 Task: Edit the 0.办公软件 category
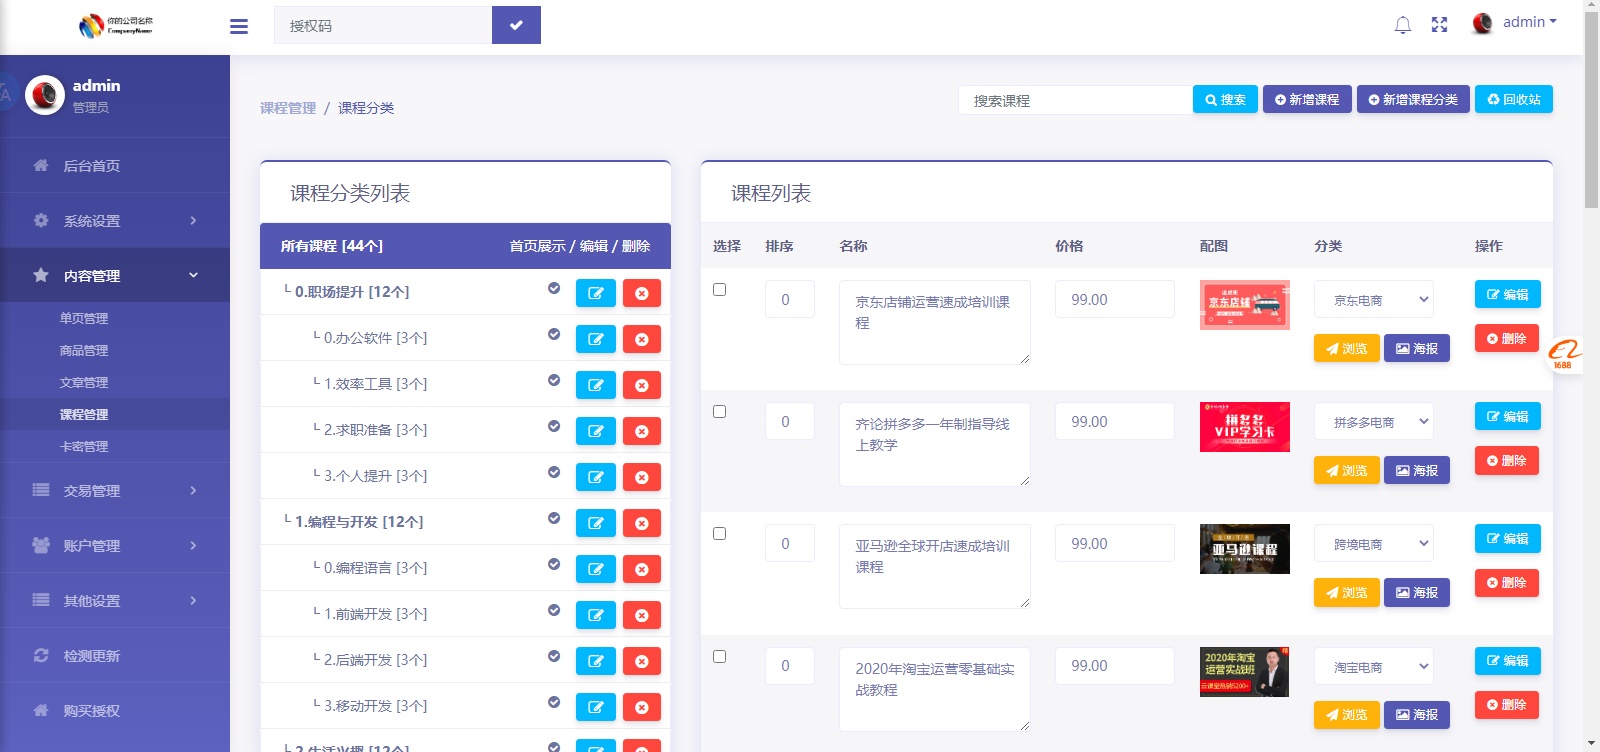(x=596, y=339)
